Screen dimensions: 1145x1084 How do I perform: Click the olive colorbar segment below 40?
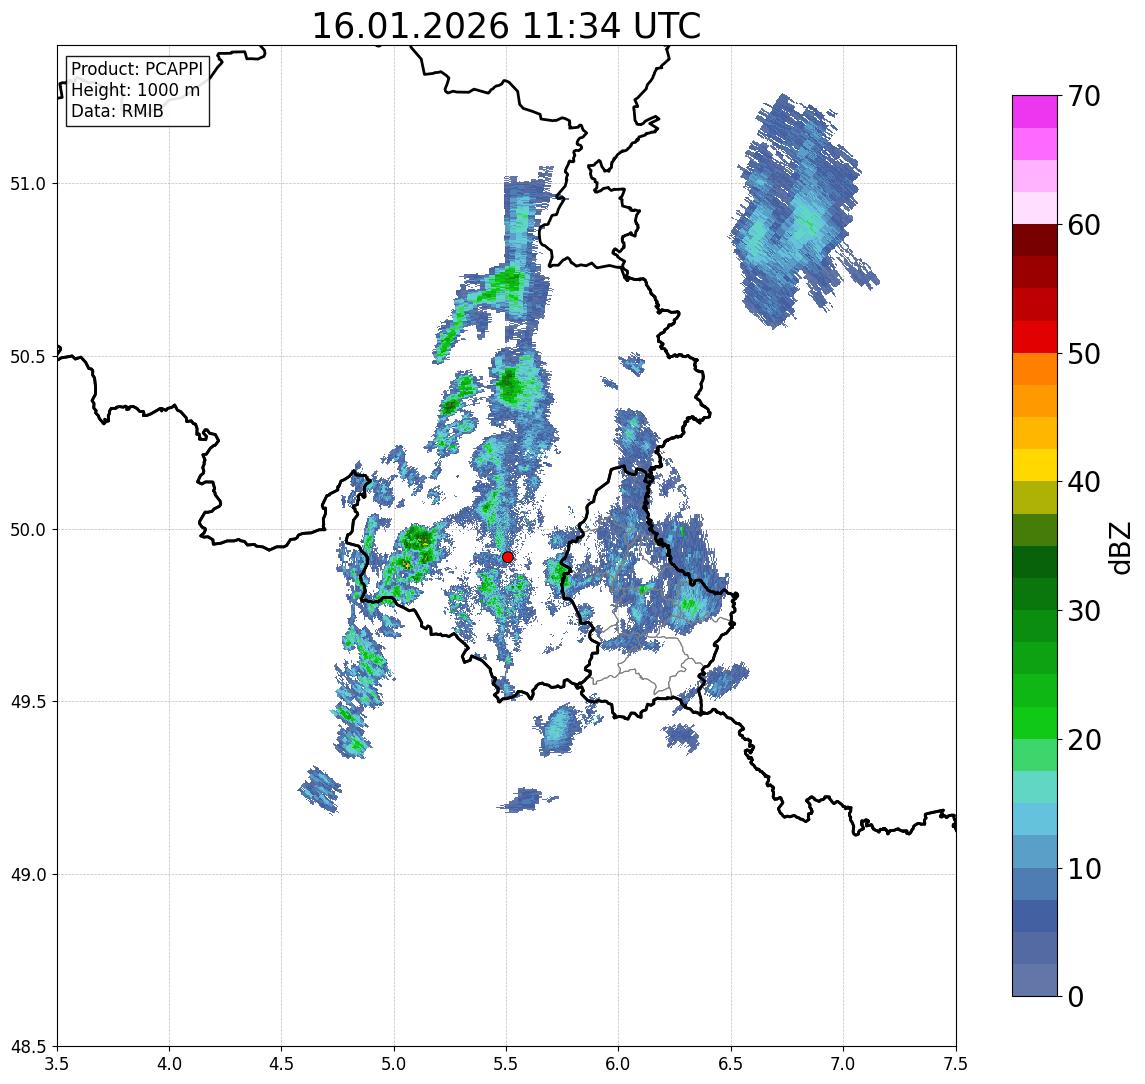coord(1035,497)
